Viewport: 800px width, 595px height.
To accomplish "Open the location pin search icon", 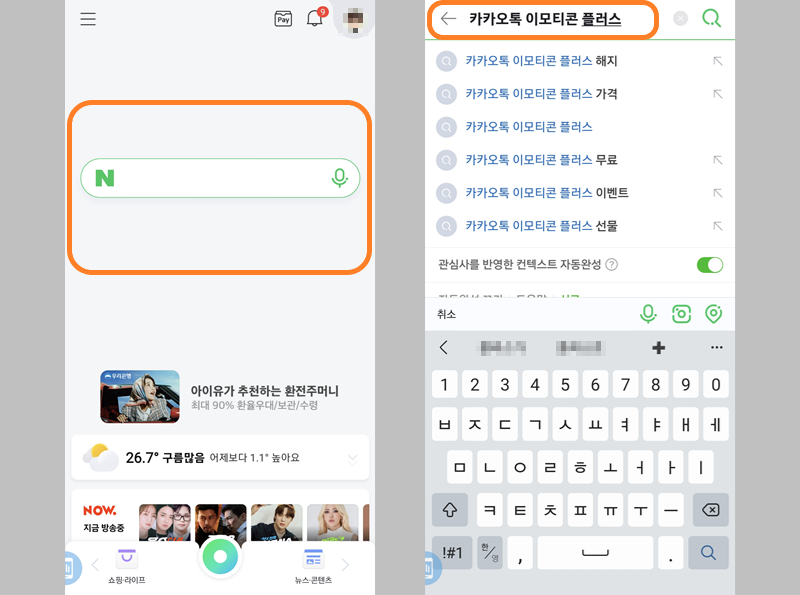I will point(713,314).
